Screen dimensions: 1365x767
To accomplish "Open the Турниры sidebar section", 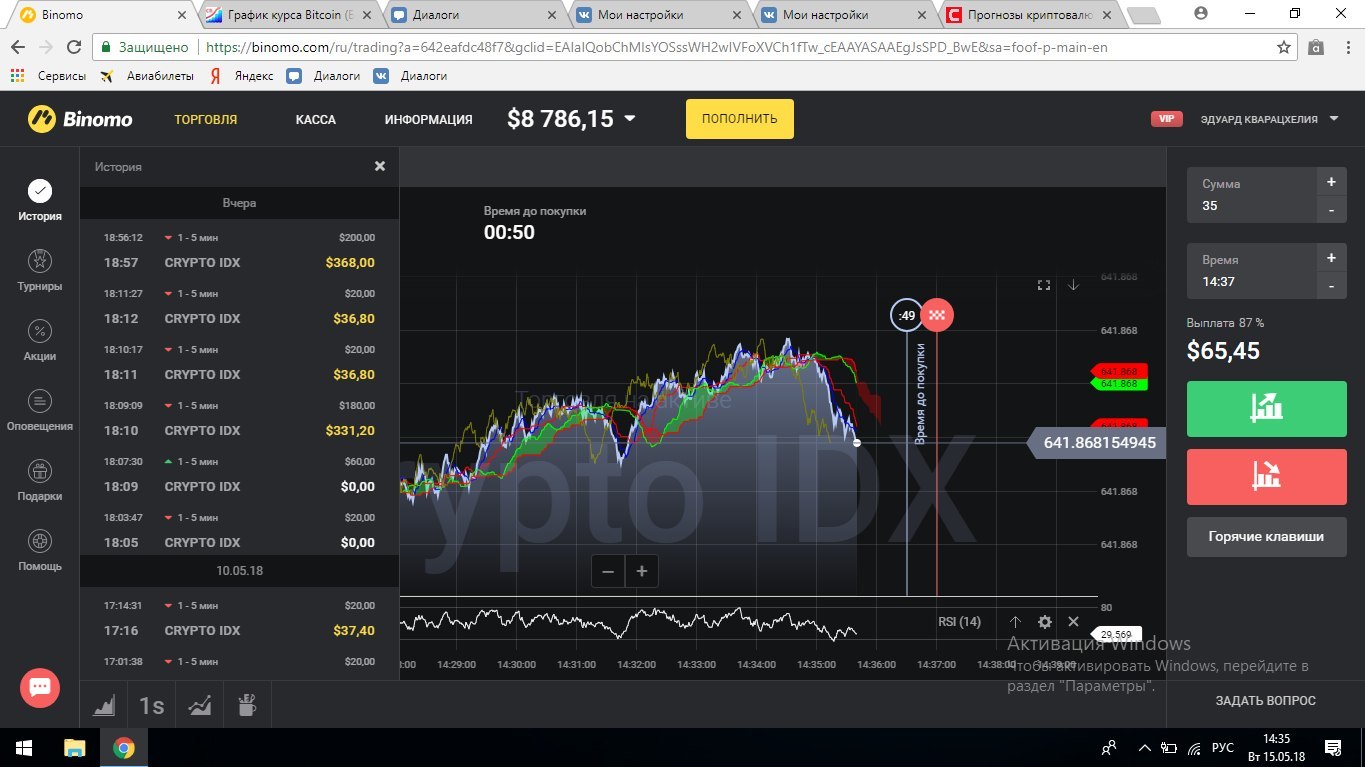I will 40,270.
